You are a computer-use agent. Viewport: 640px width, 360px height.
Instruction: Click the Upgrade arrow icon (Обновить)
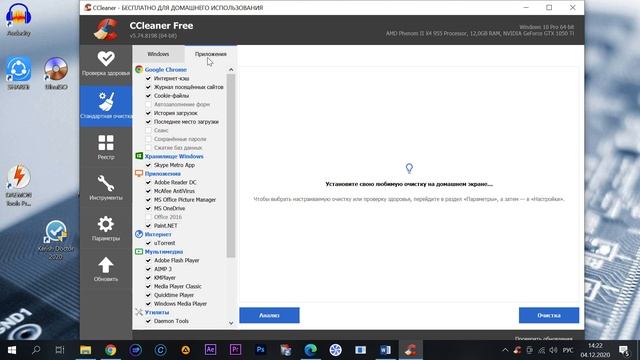106,264
